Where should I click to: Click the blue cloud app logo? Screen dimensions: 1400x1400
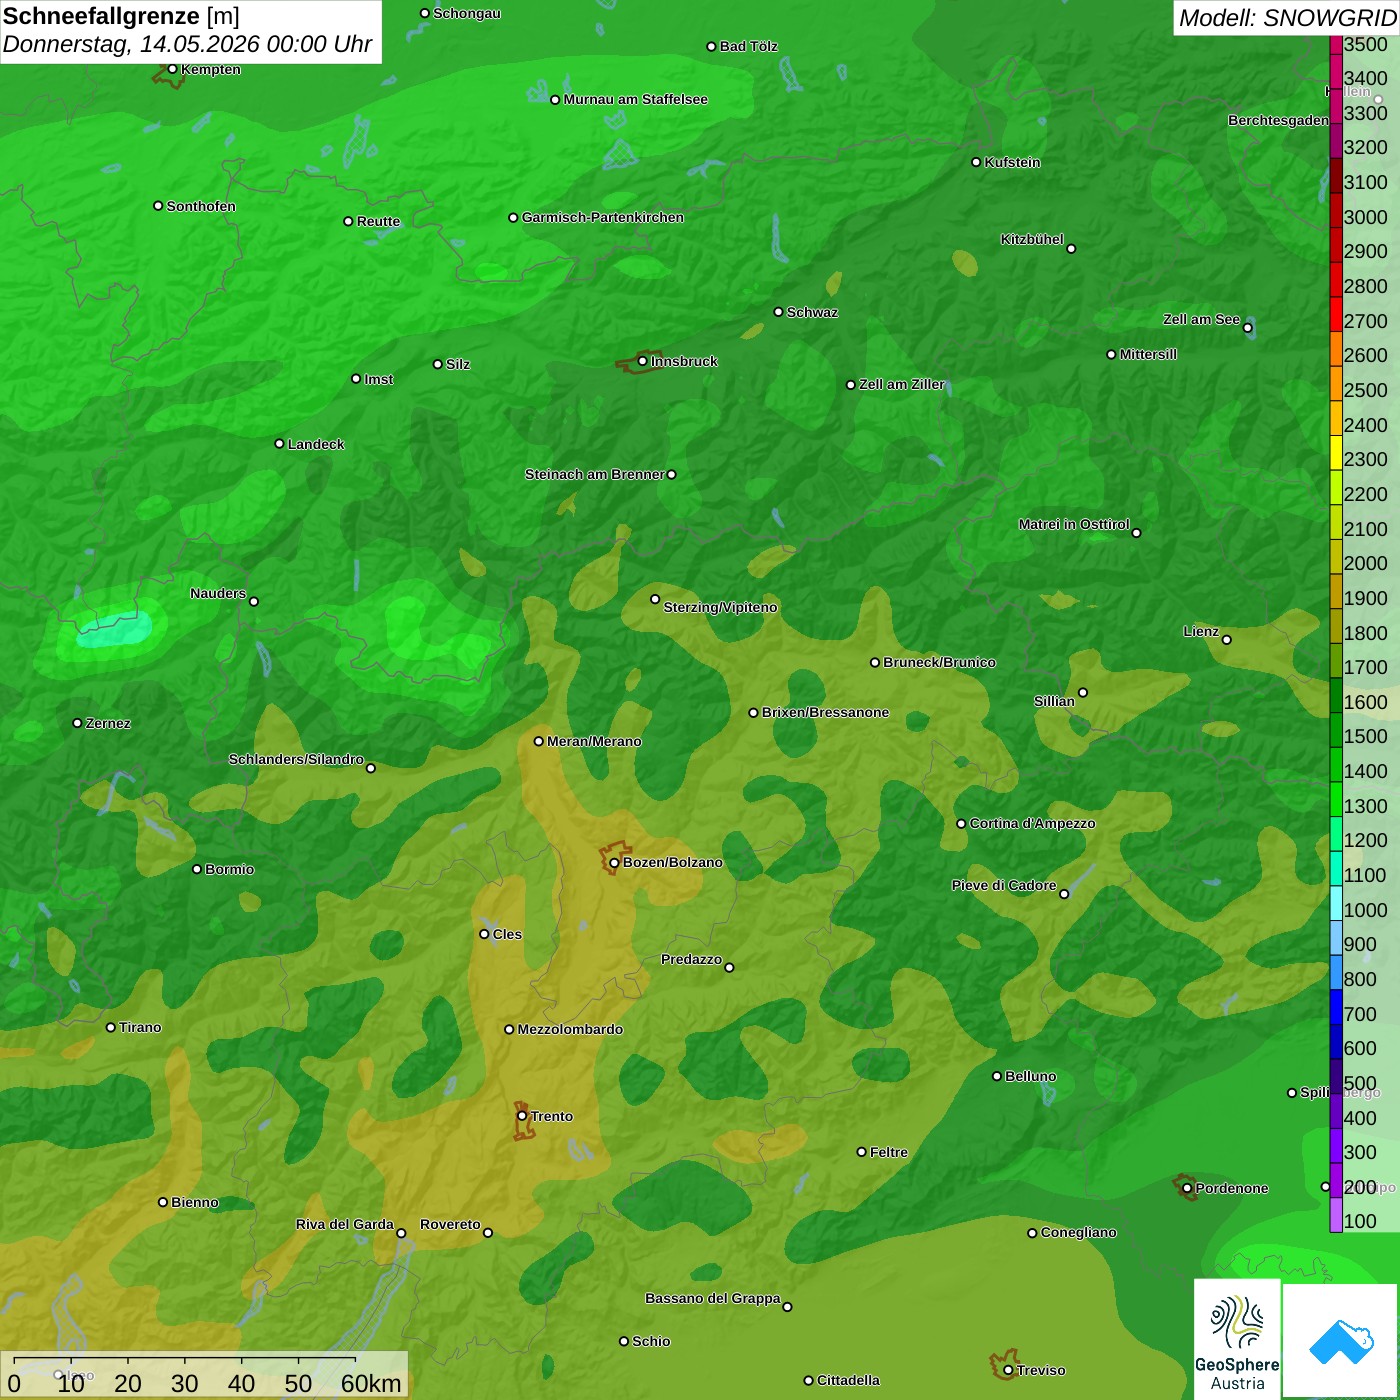pos(1341,1342)
